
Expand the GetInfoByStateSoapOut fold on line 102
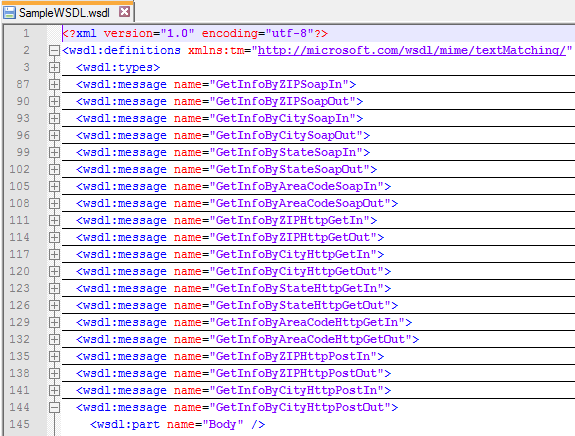[54, 169]
